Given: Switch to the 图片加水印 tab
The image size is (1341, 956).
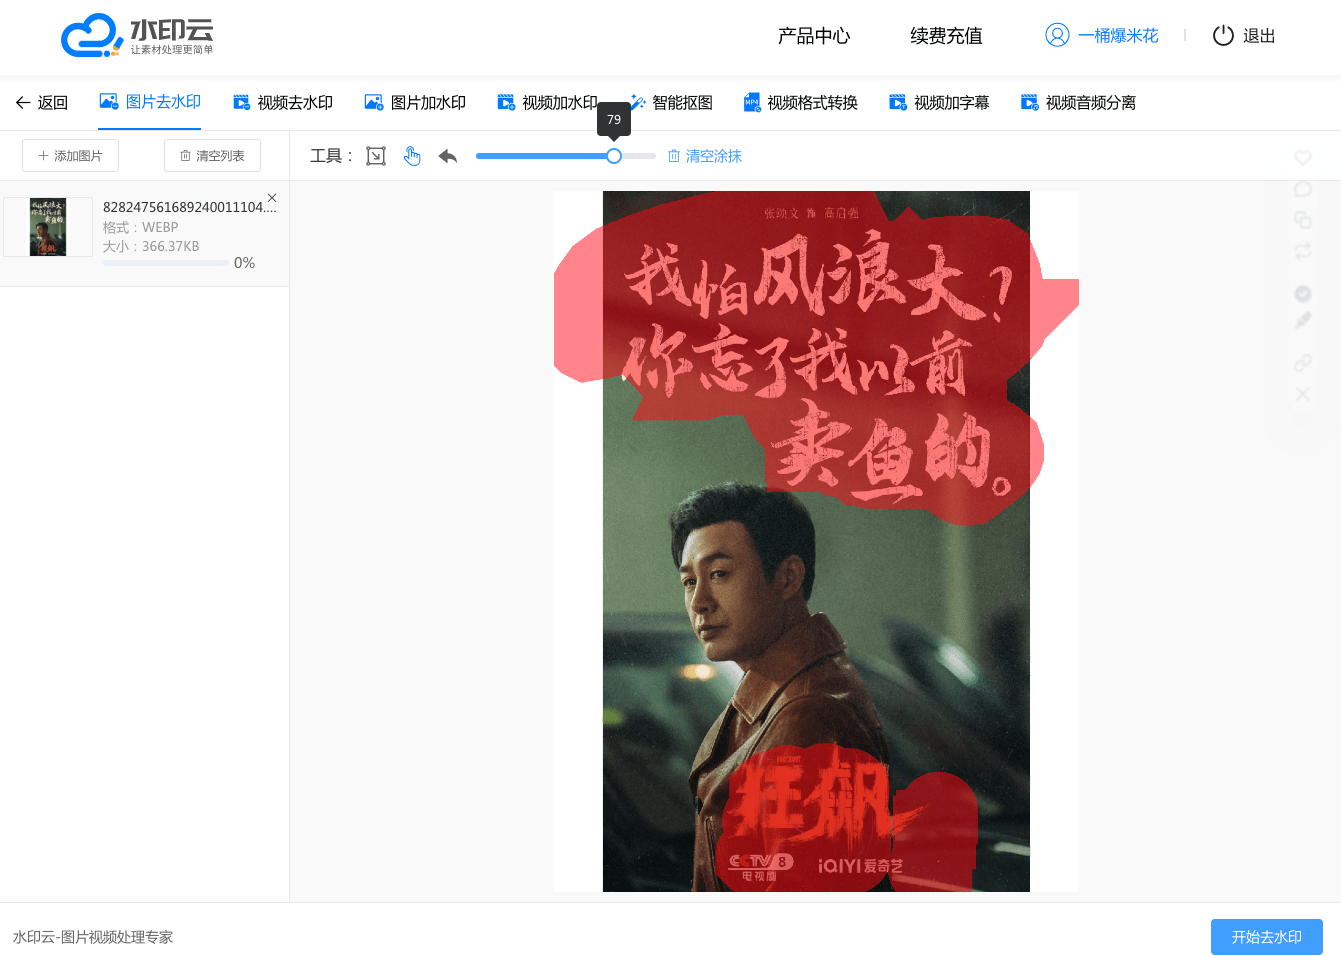Looking at the screenshot, I should (x=415, y=102).
